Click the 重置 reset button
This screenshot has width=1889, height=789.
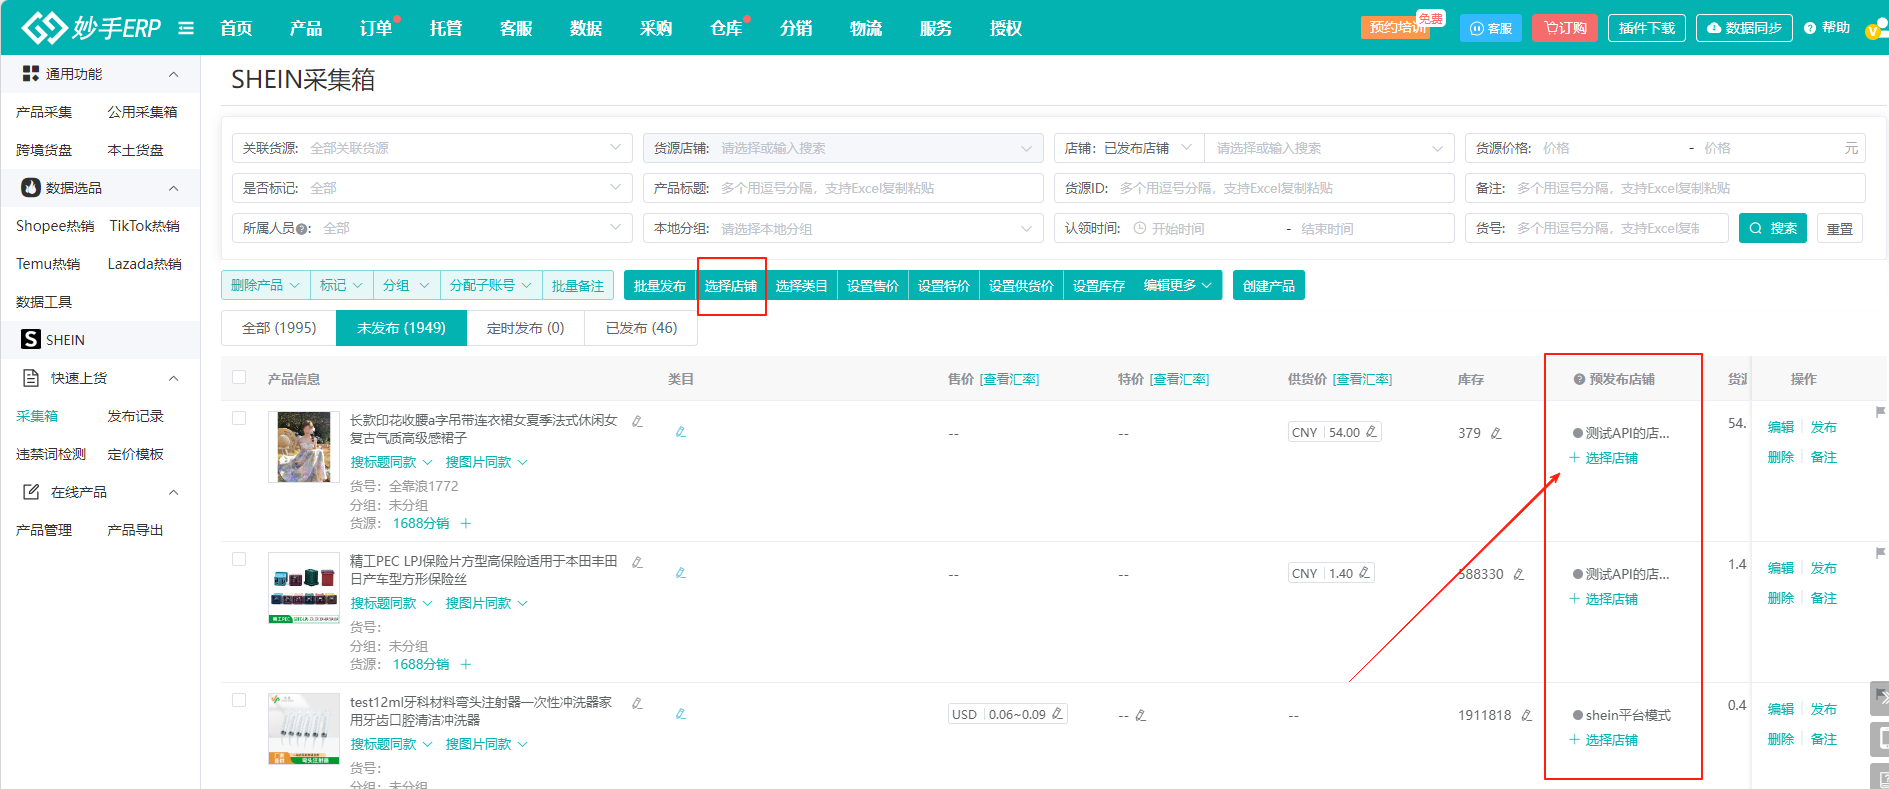click(1840, 229)
